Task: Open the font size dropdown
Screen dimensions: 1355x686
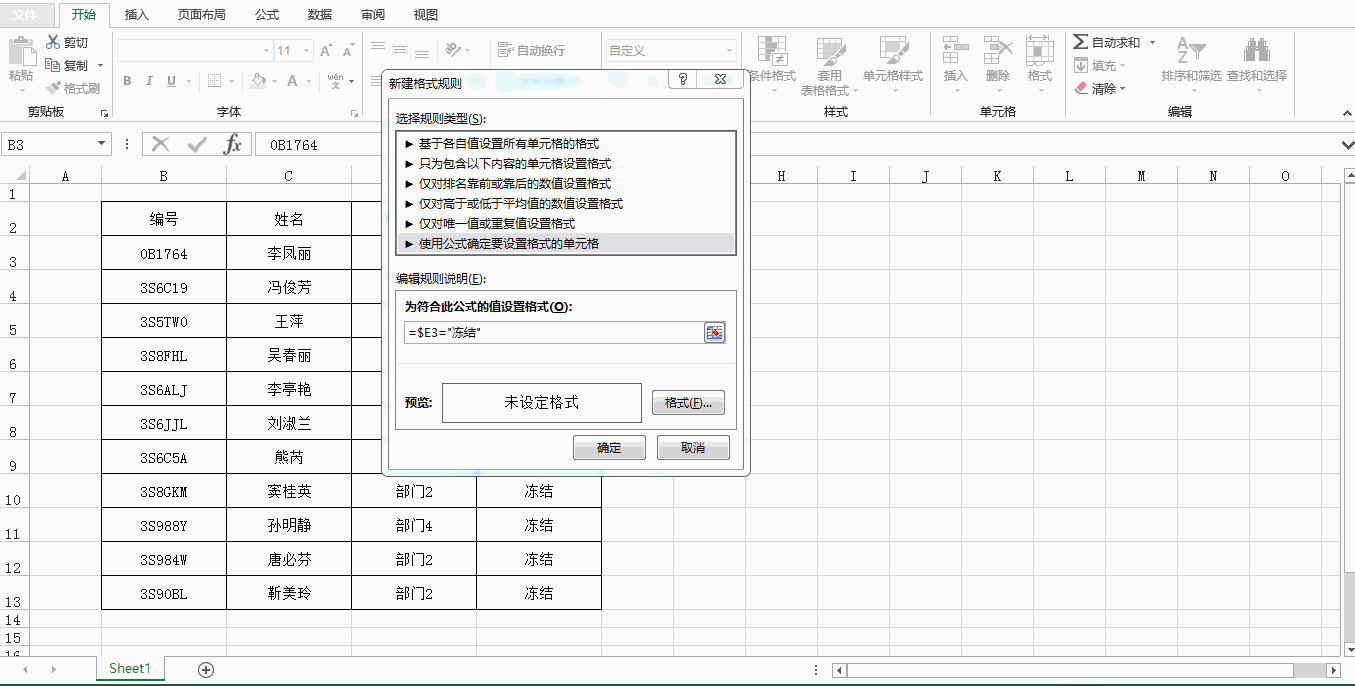Action: [307, 50]
